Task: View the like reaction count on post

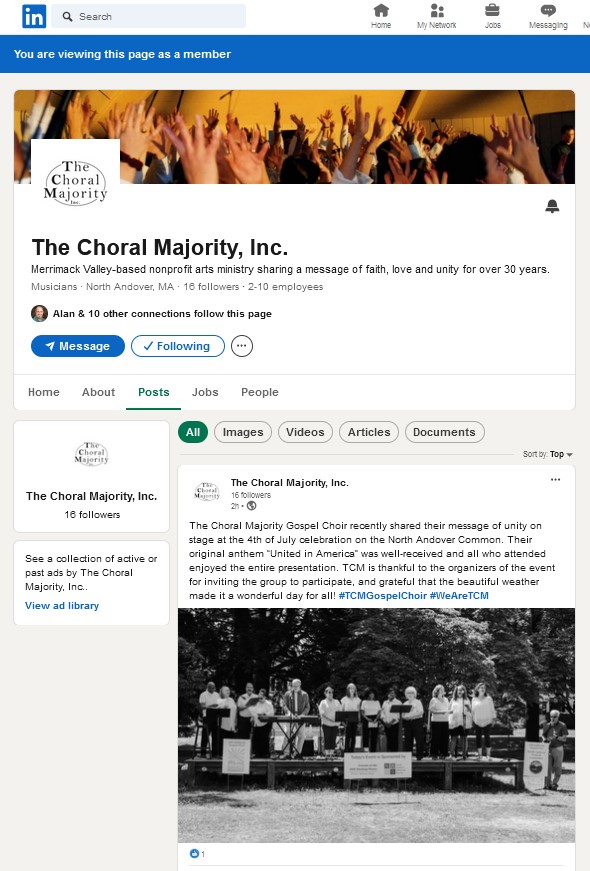Action: coord(197,854)
